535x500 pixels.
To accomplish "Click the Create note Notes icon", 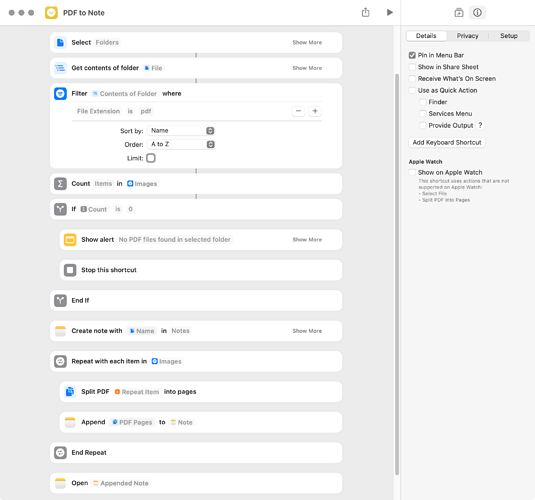I will tap(60, 331).
